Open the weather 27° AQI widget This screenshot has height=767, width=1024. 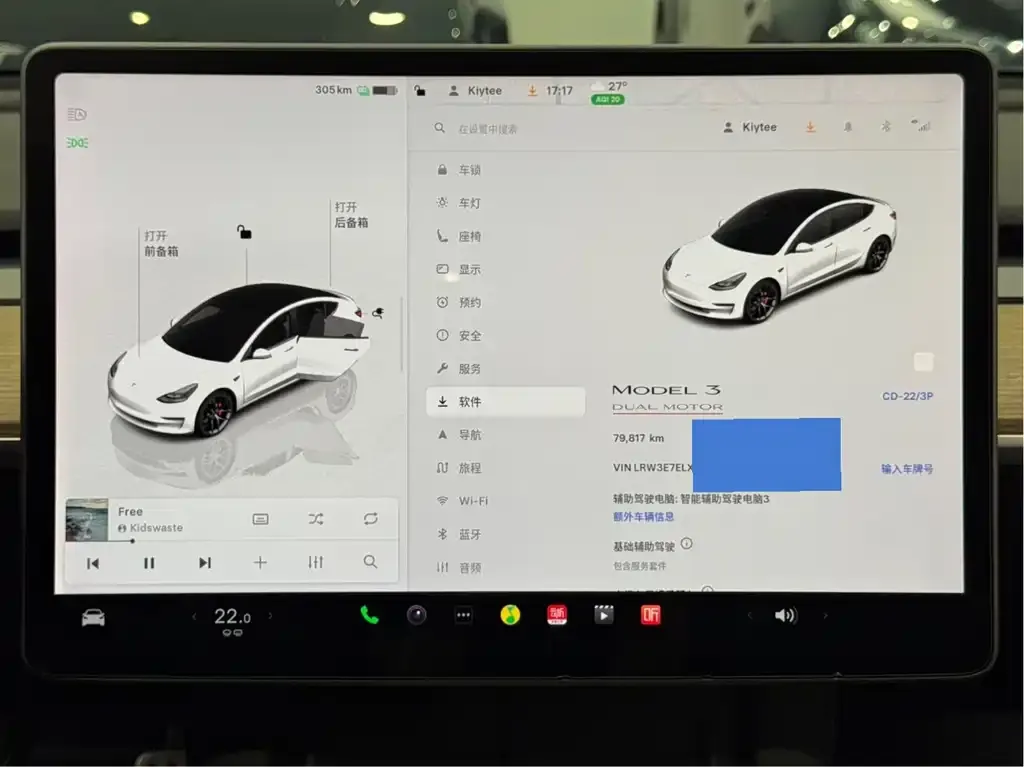pos(609,92)
